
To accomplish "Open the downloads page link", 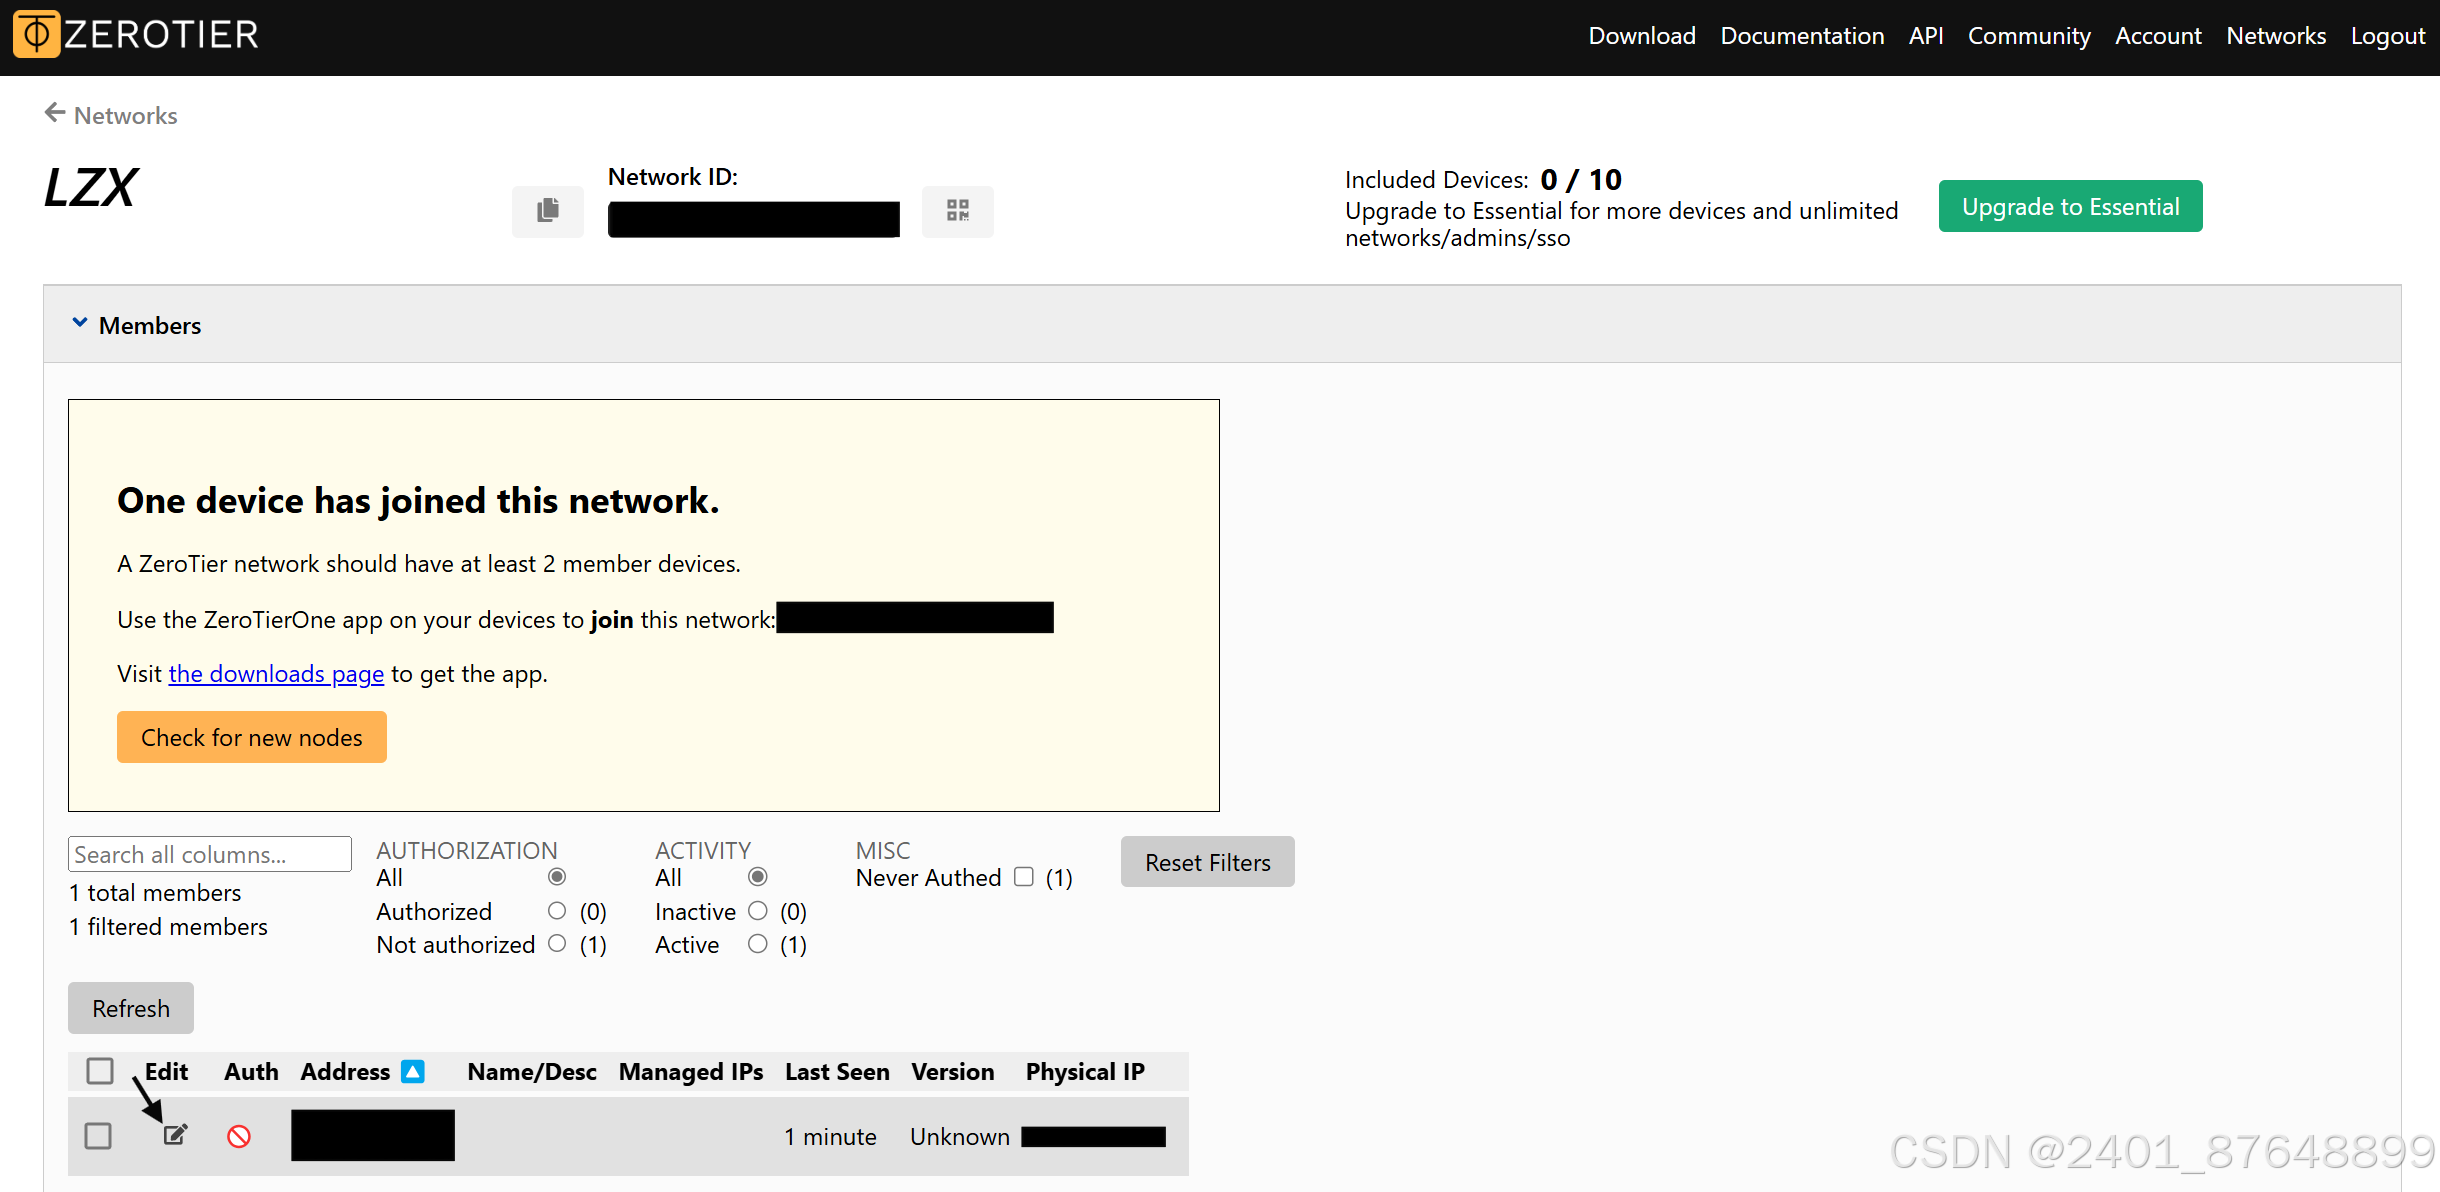I will 276,674.
